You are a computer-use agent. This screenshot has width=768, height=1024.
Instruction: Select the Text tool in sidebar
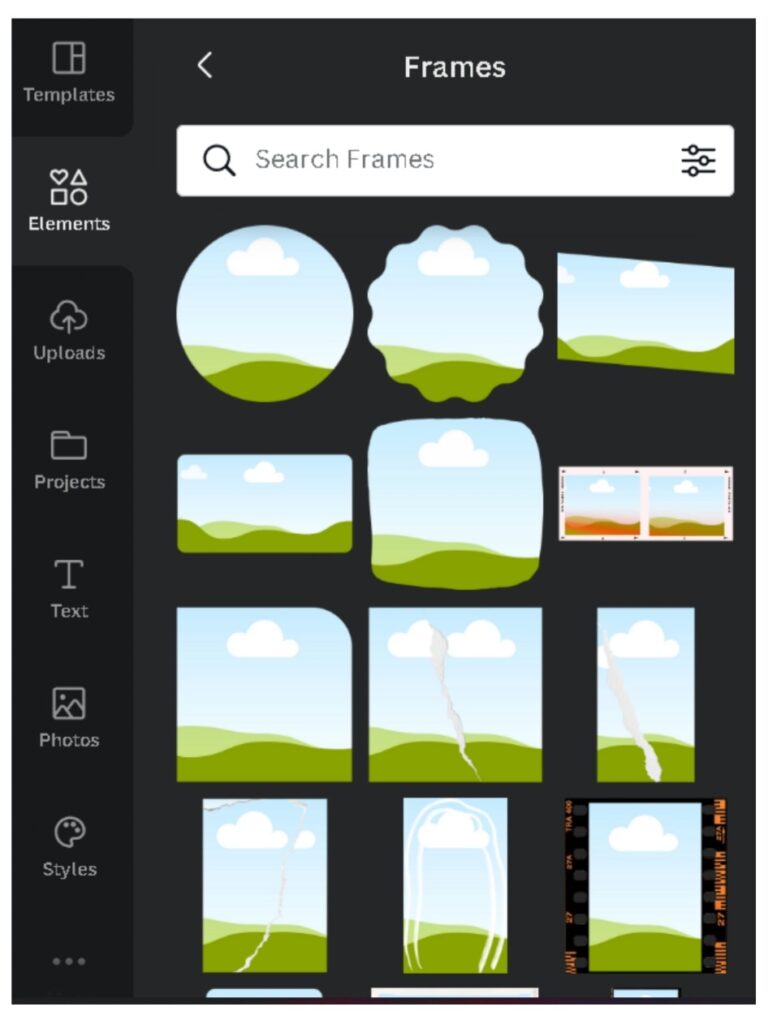[x=69, y=589]
